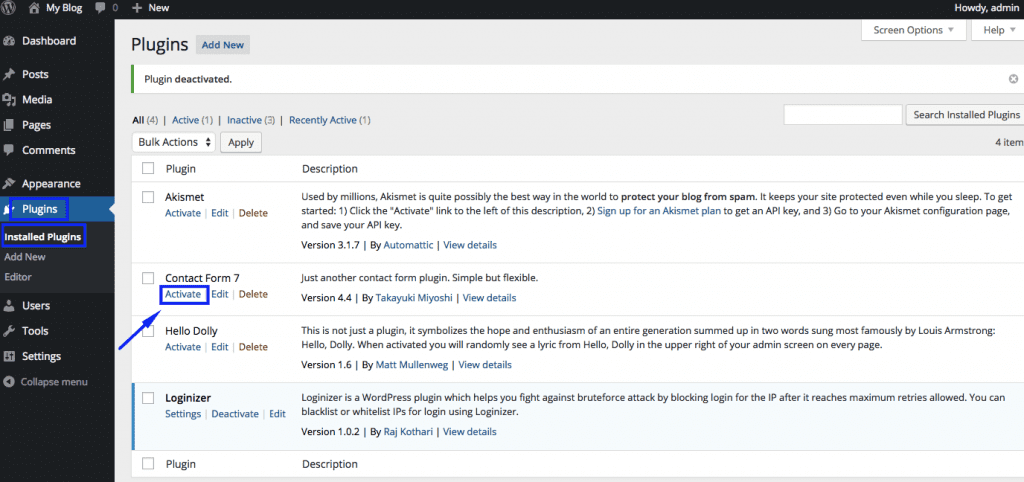Screen dimensions: 1024x482
Task: Click the Pages icon in sidebar
Action: point(9,125)
